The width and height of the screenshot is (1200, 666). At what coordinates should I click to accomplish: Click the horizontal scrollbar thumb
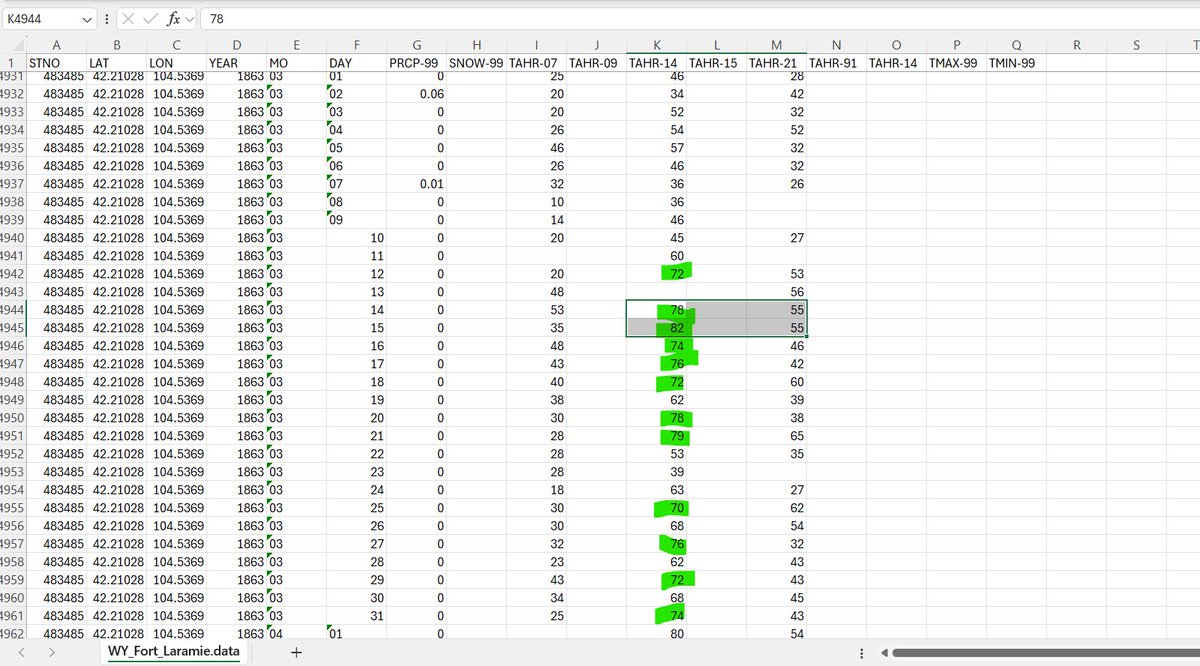1046,653
